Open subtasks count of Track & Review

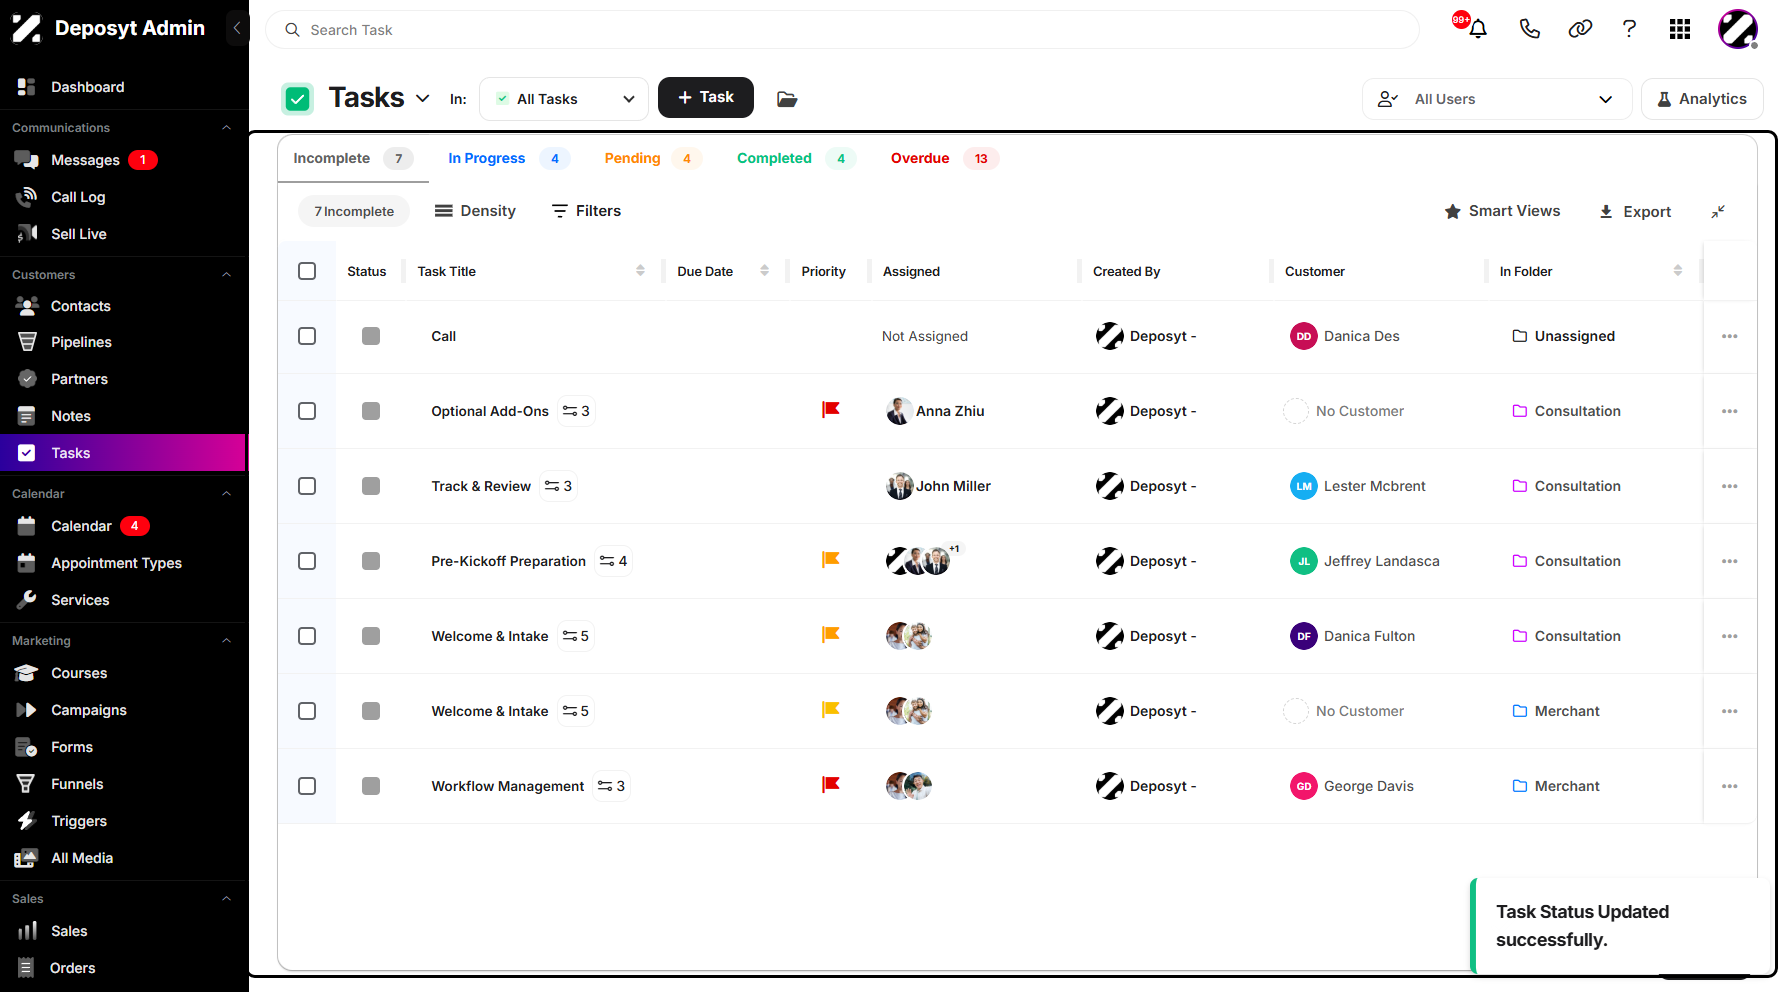point(559,486)
